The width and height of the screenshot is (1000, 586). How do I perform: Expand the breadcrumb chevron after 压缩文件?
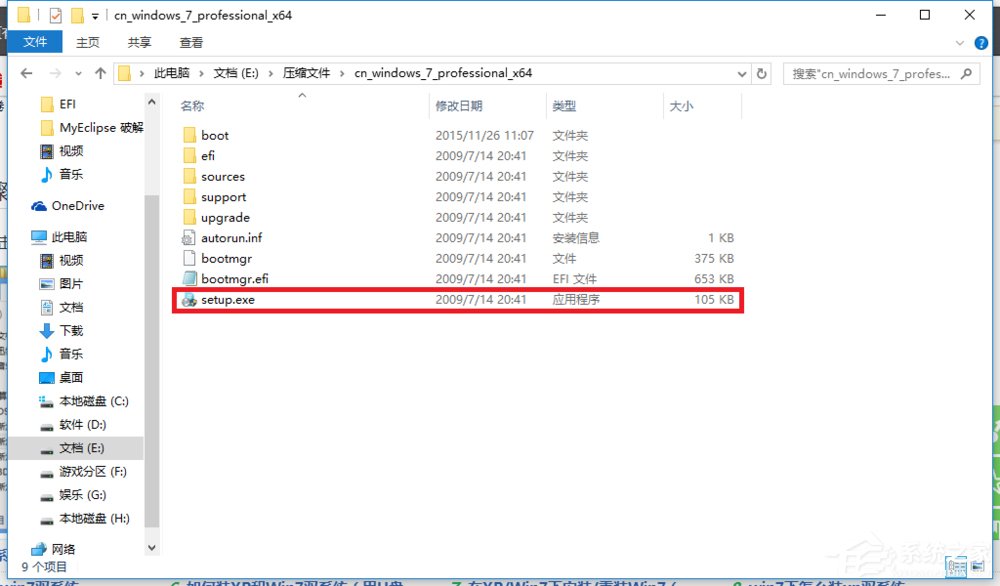click(340, 73)
